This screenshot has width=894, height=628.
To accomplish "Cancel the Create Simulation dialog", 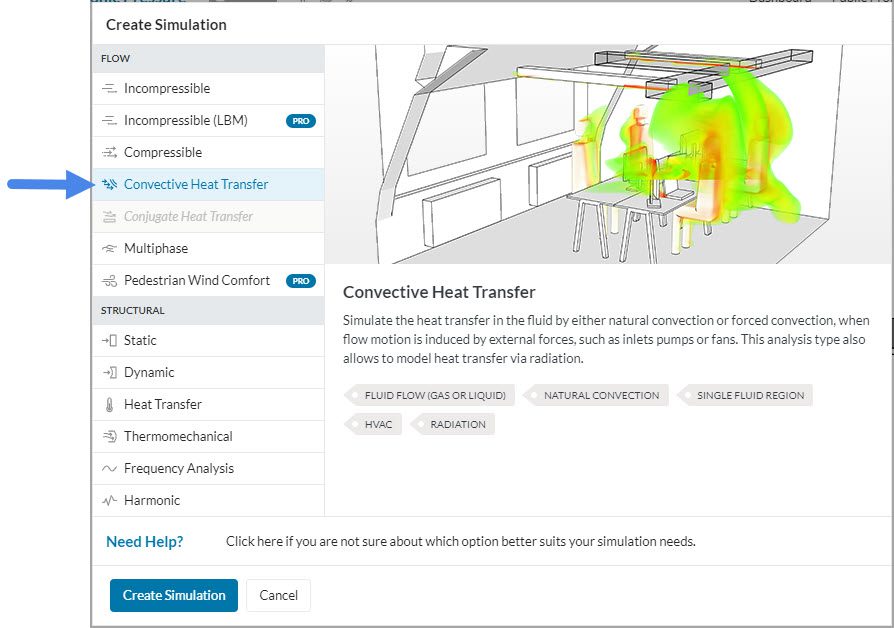I will (x=278, y=595).
